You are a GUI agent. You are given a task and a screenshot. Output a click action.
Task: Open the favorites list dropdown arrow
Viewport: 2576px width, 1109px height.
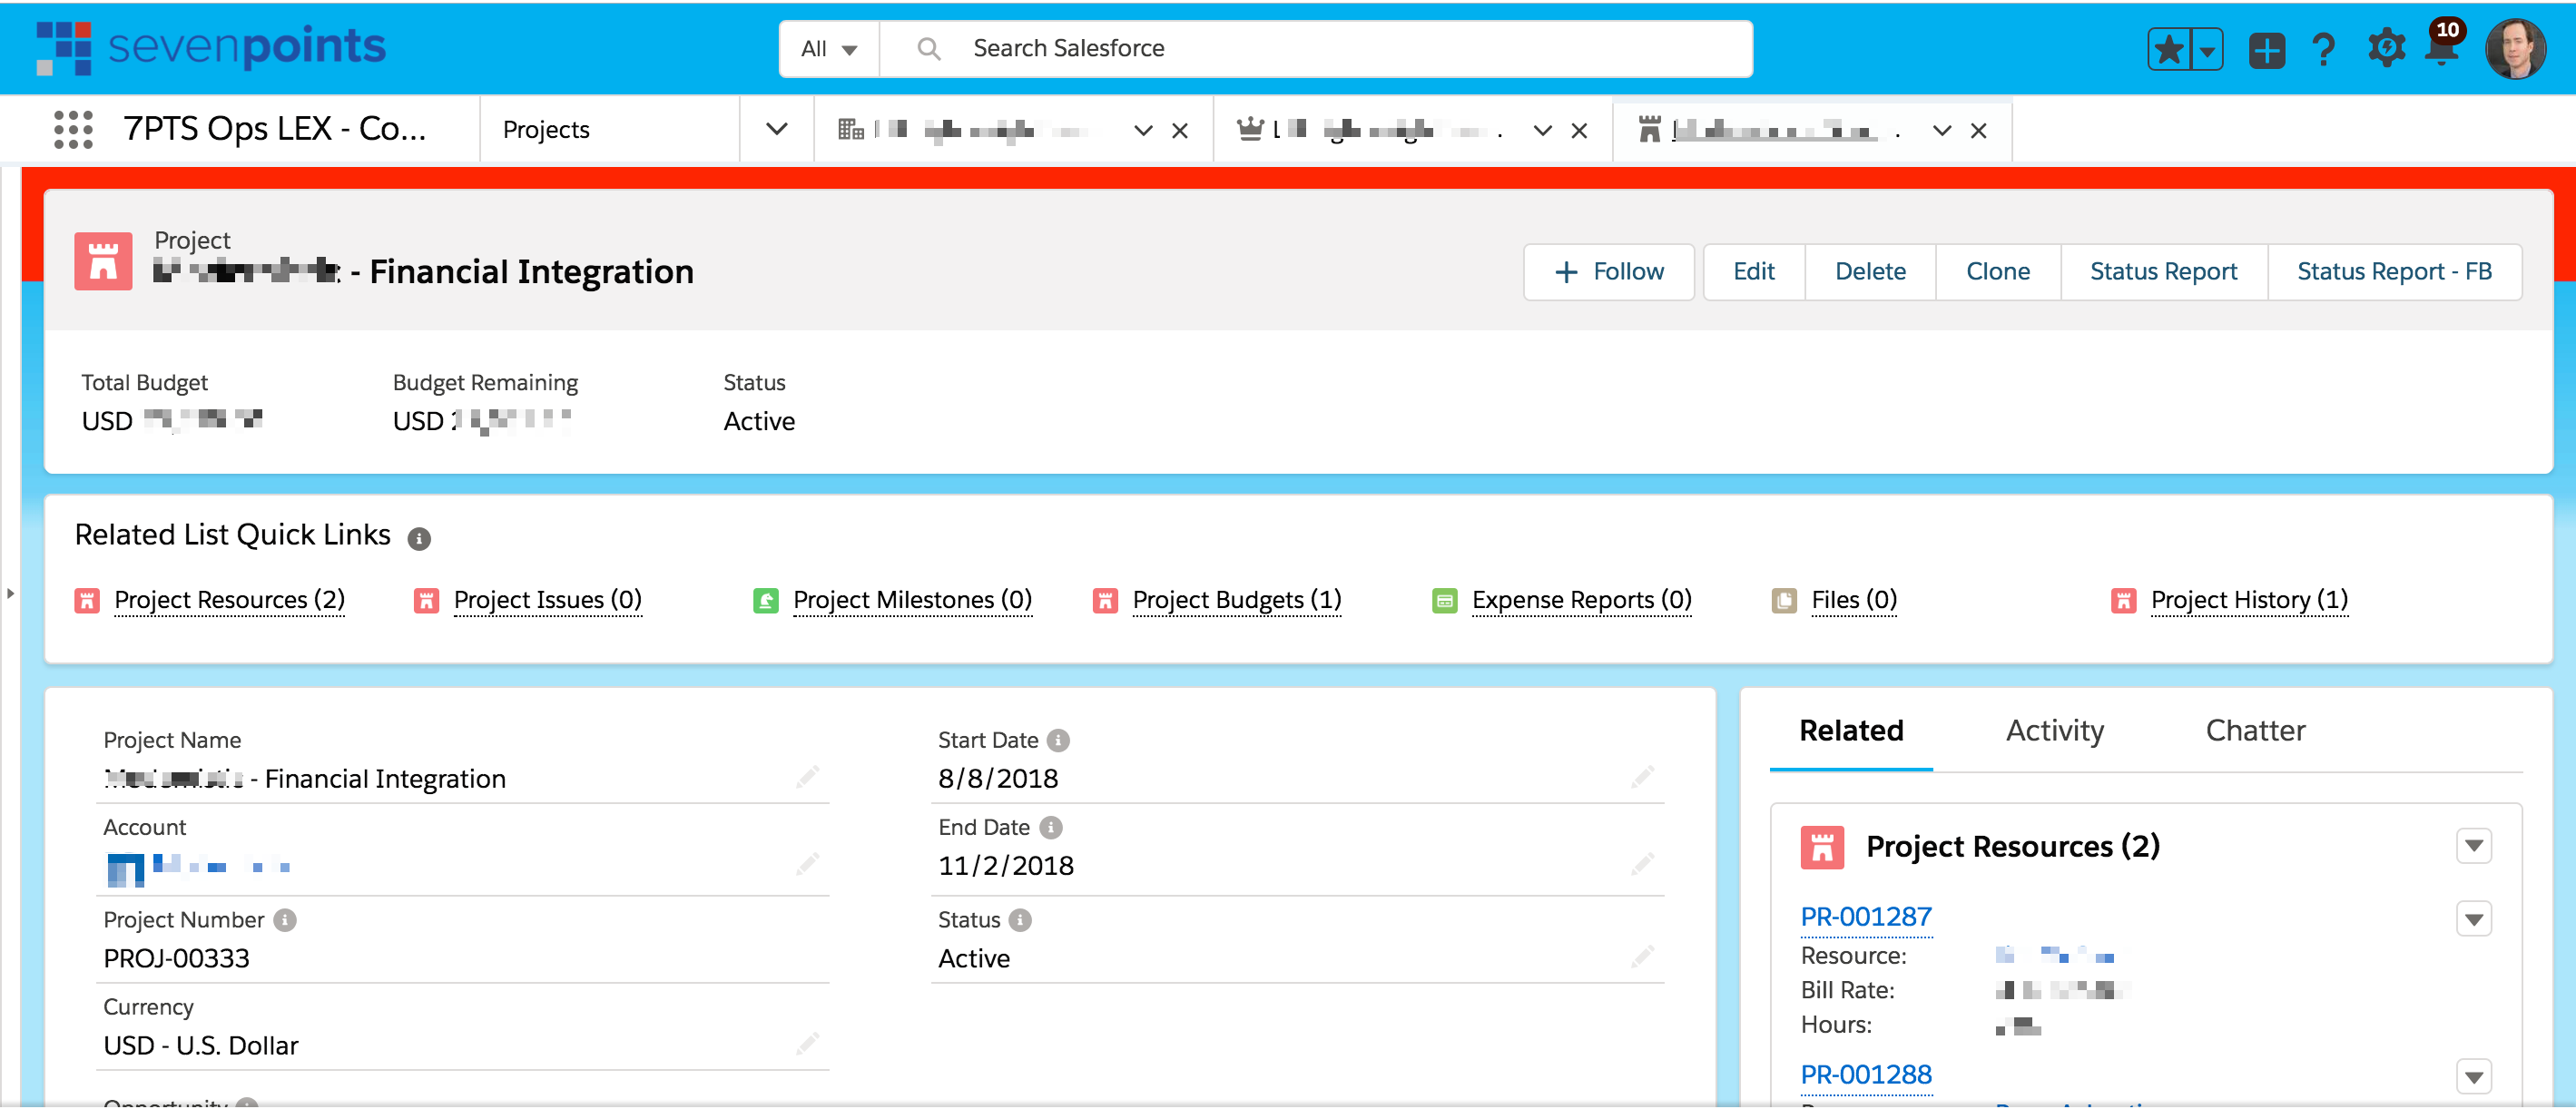point(2207,49)
